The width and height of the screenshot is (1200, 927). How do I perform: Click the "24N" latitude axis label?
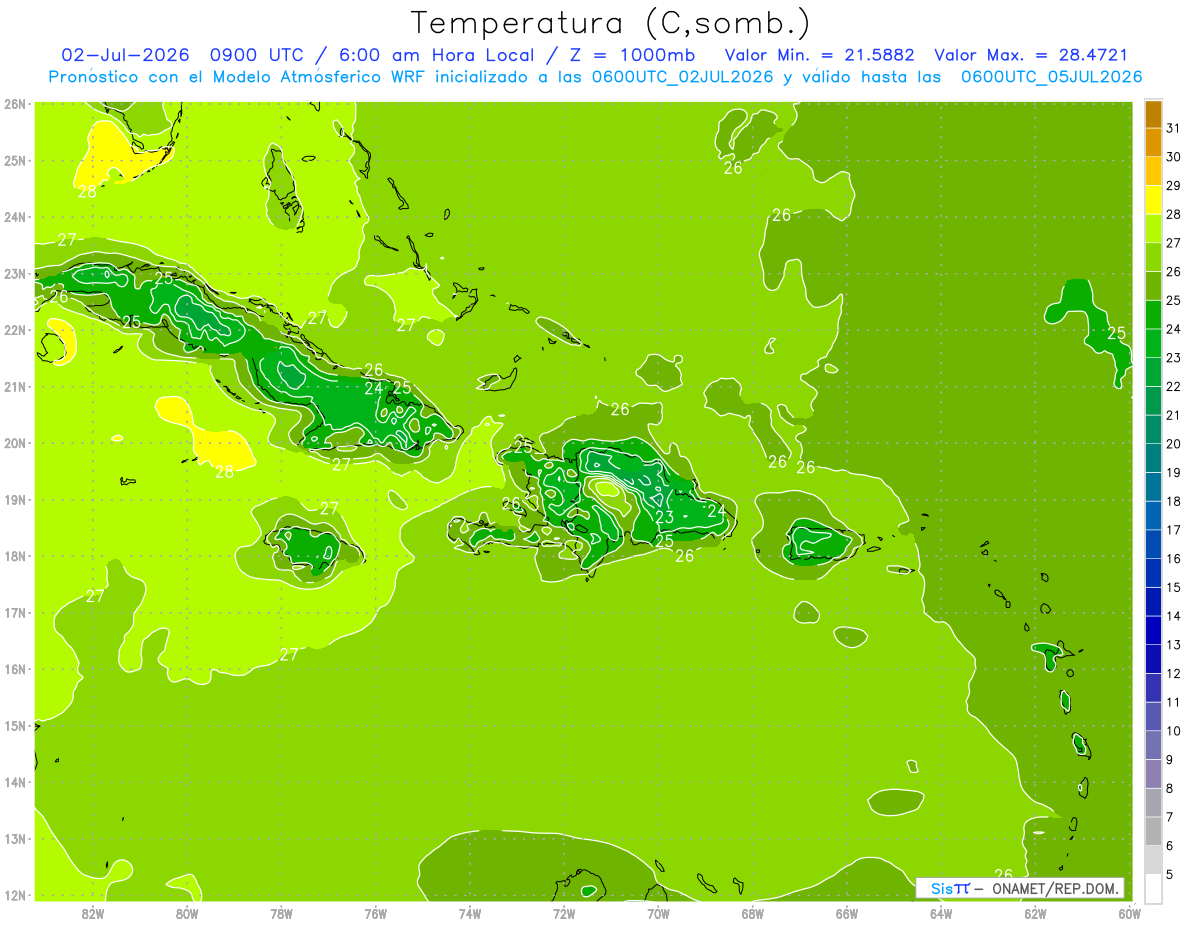click(14, 217)
